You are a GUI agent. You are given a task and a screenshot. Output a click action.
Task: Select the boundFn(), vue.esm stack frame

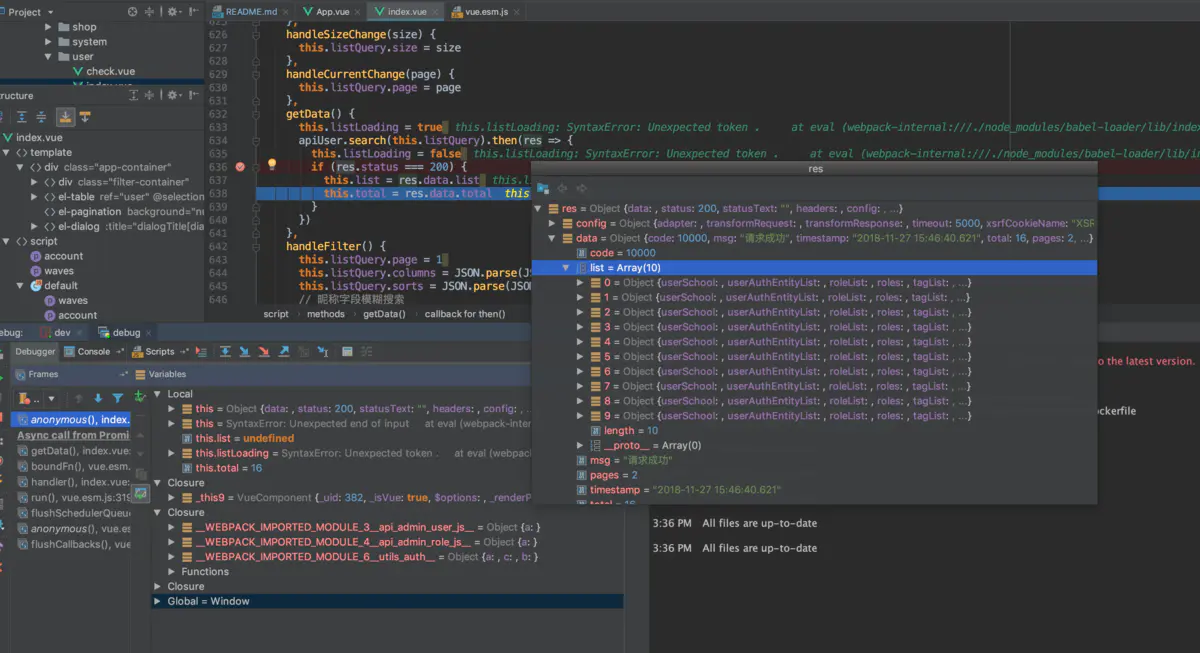(x=74, y=466)
